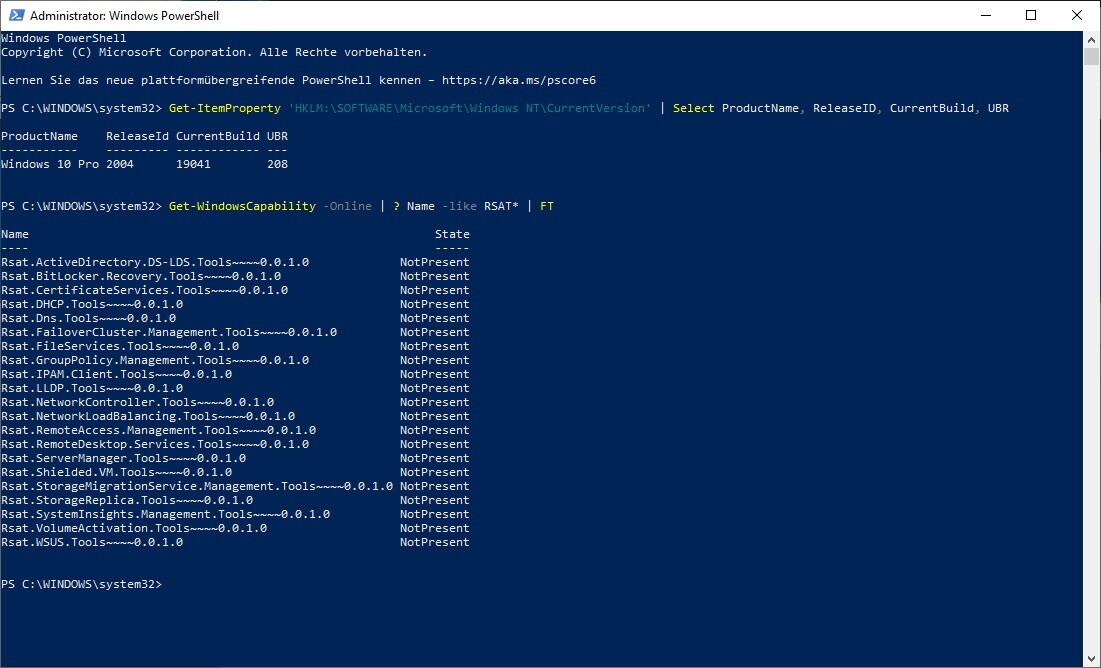This screenshot has width=1101, height=668.
Task: Maximize the PowerShell window
Action: (x=1031, y=16)
